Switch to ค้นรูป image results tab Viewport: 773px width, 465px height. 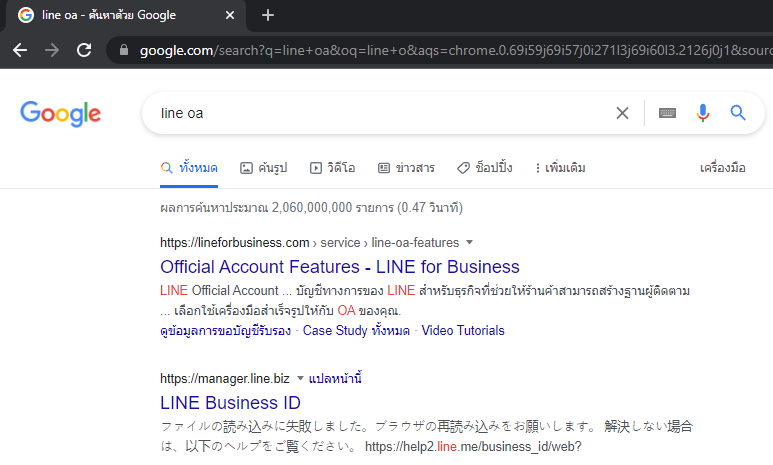point(263,168)
